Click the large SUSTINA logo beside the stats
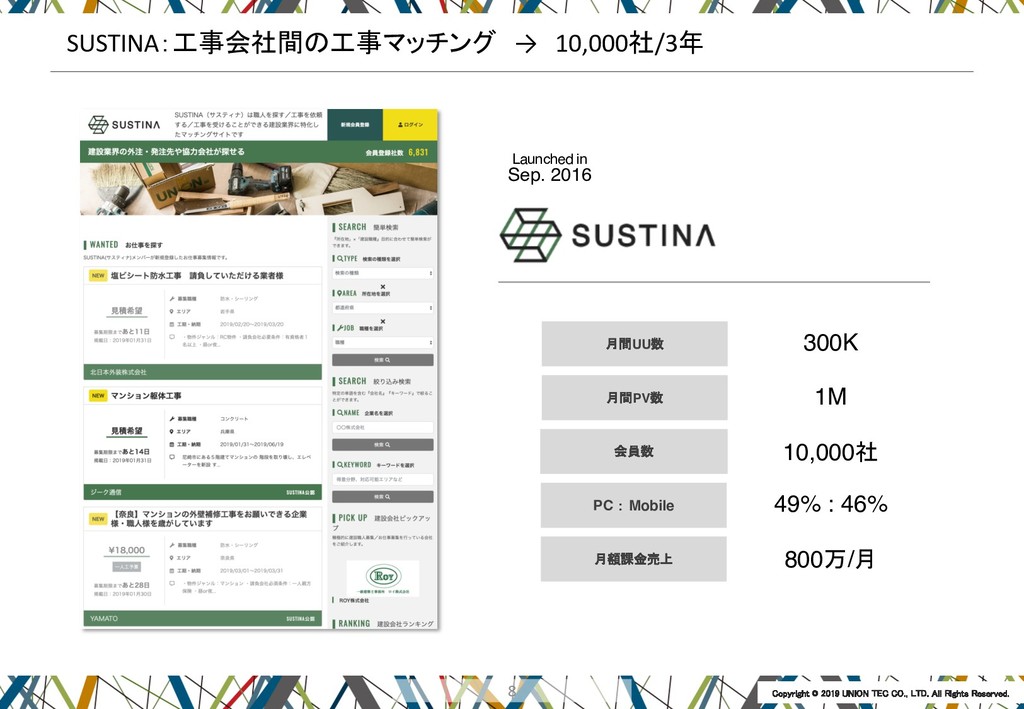 pyautogui.click(x=607, y=235)
